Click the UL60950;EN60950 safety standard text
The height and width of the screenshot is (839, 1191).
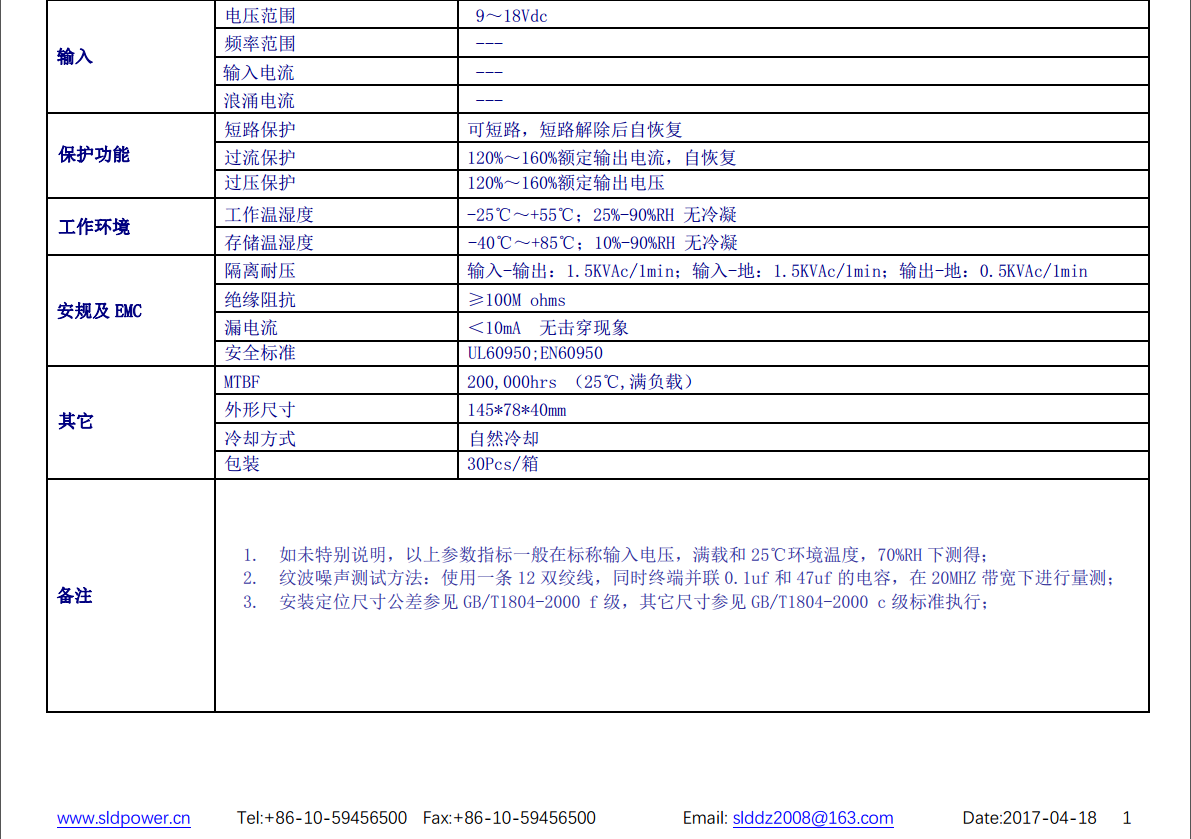click(535, 353)
